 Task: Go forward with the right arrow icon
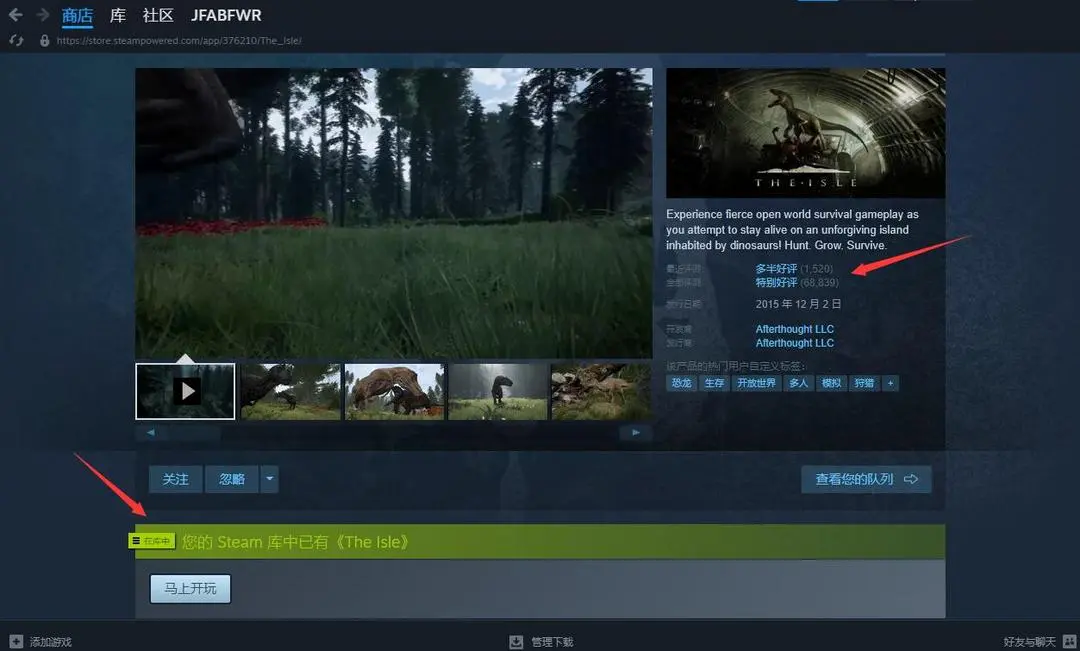point(43,14)
